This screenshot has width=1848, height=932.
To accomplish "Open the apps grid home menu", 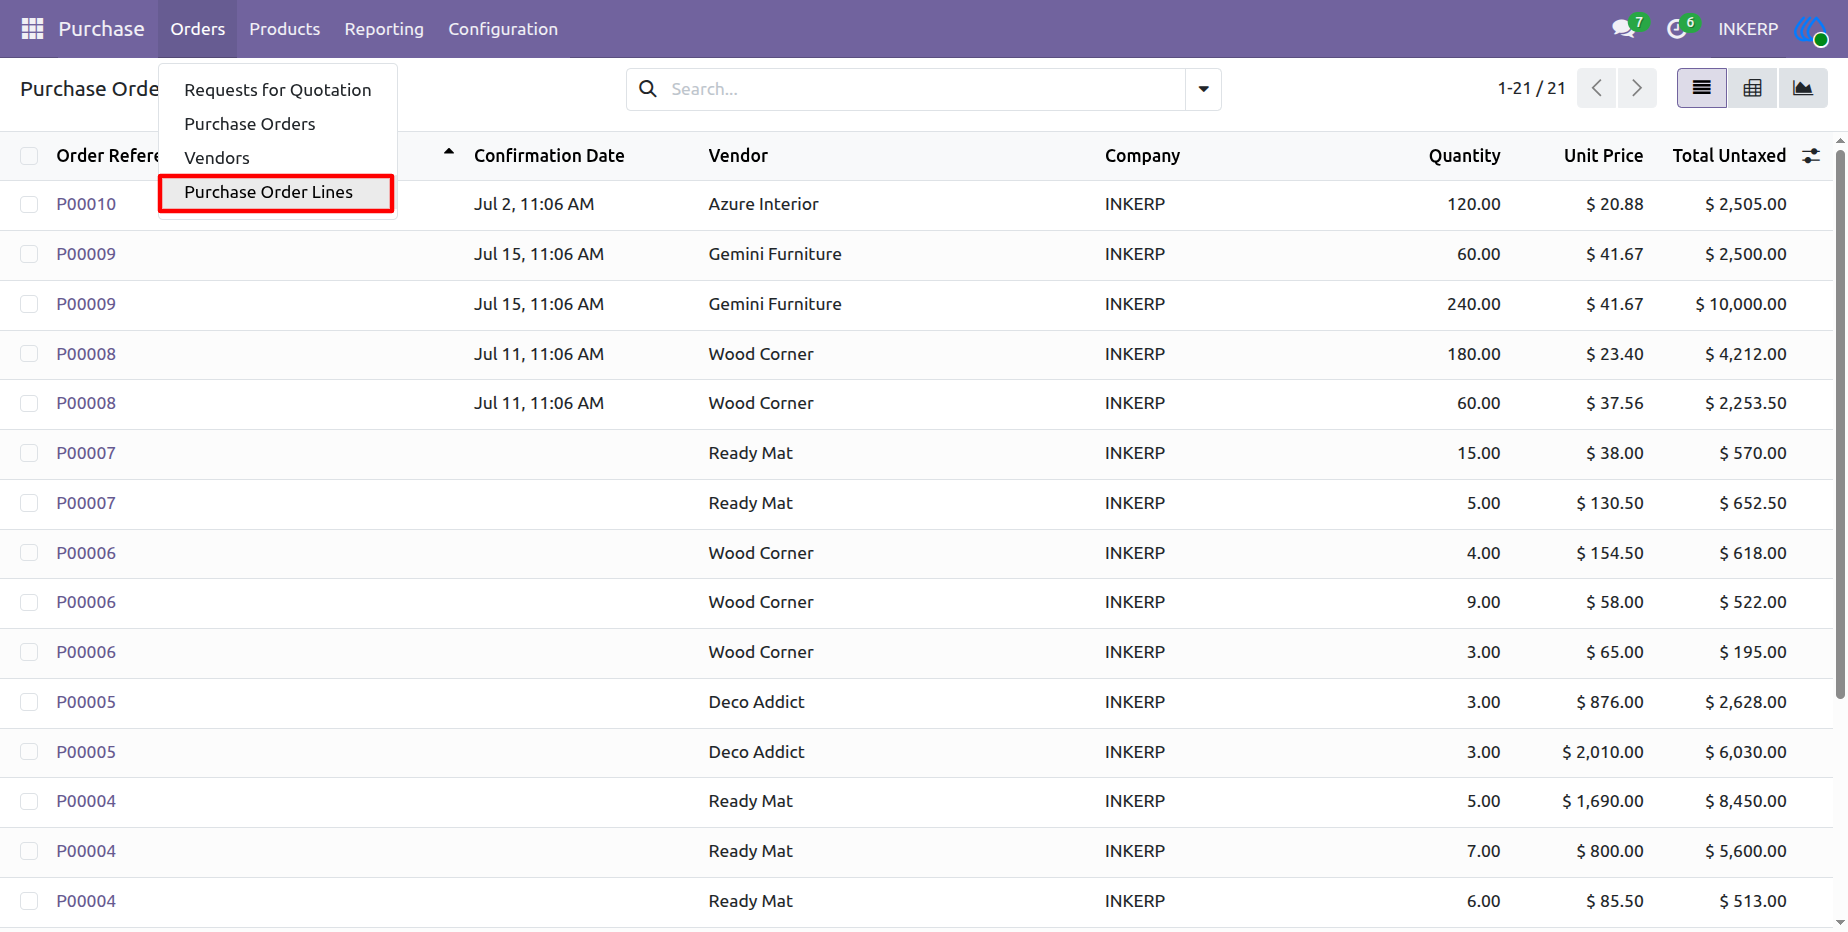I will [32, 29].
